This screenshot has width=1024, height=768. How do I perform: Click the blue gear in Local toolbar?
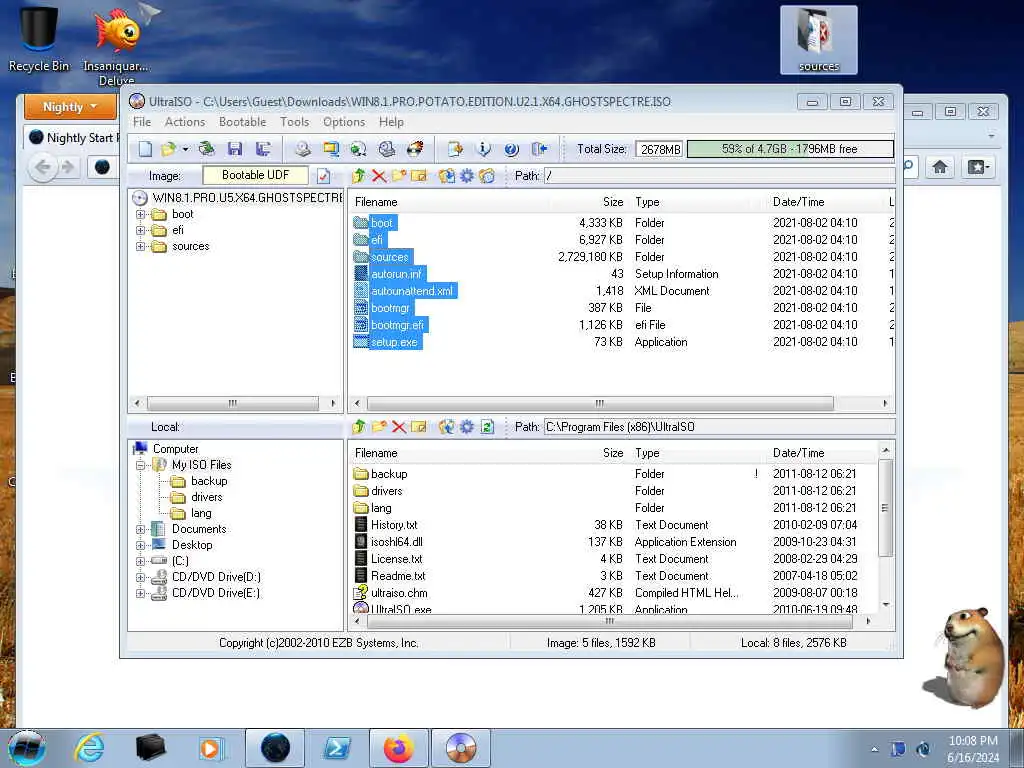pyautogui.click(x=467, y=427)
